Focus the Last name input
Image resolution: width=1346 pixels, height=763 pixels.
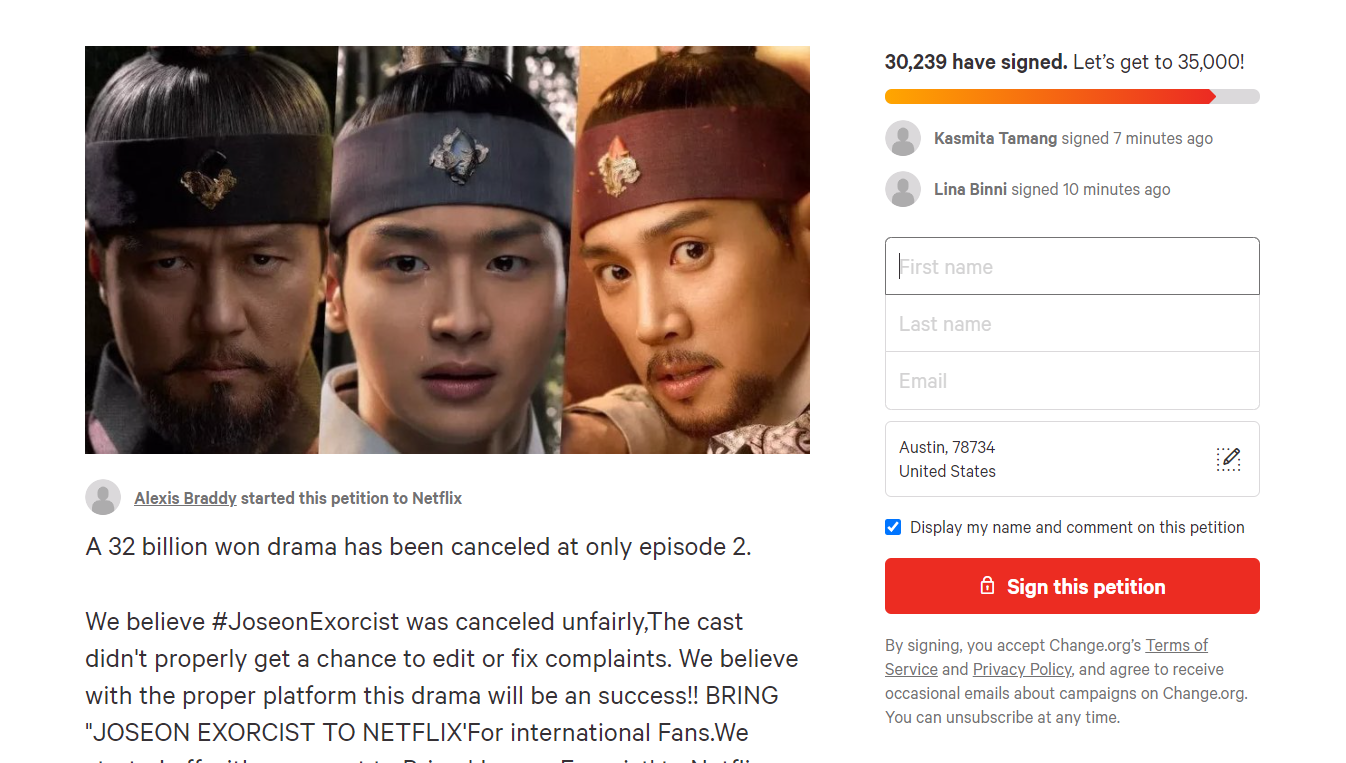(x=1072, y=323)
